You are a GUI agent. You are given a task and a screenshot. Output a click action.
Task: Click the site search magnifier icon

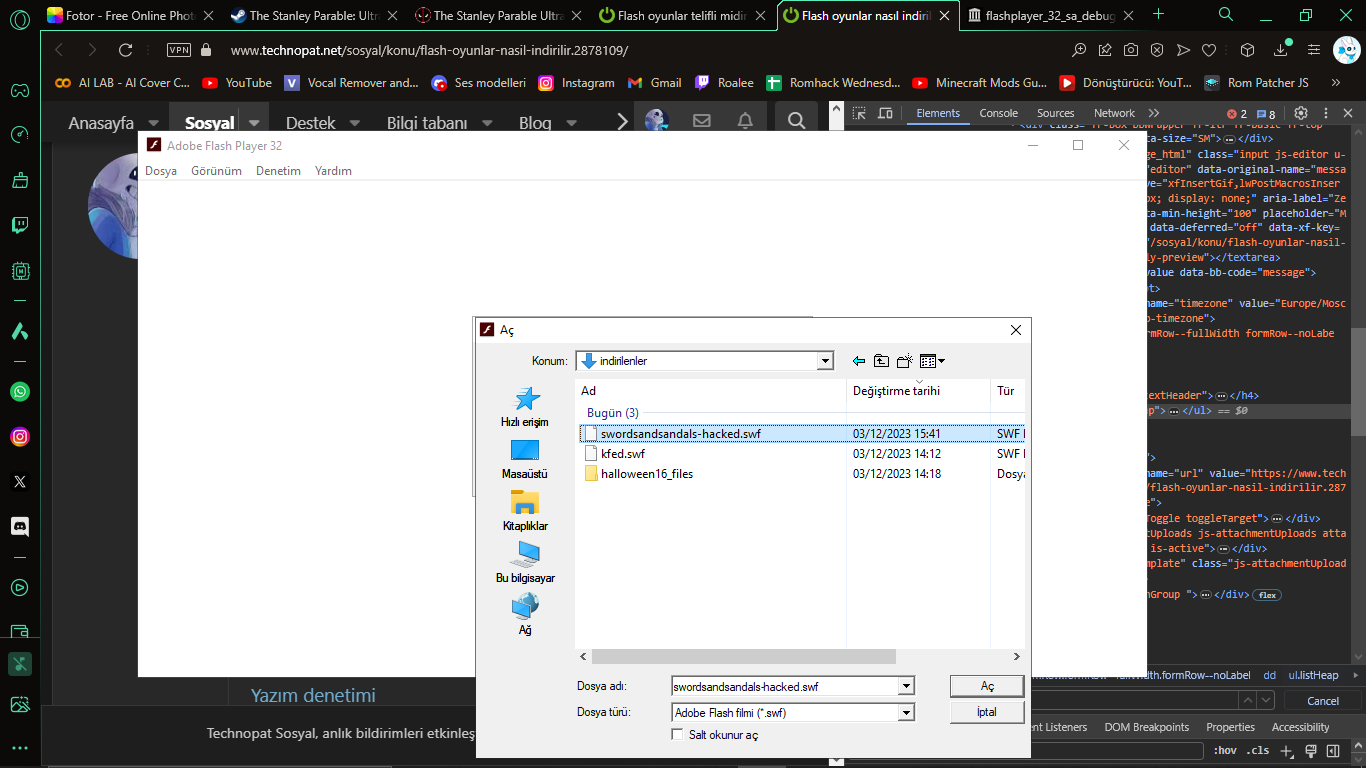796,121
